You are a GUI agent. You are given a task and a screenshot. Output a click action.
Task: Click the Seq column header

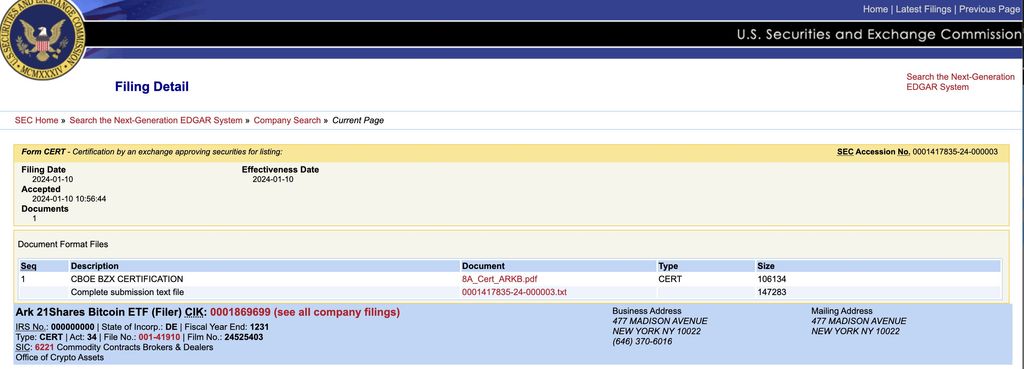28,266
